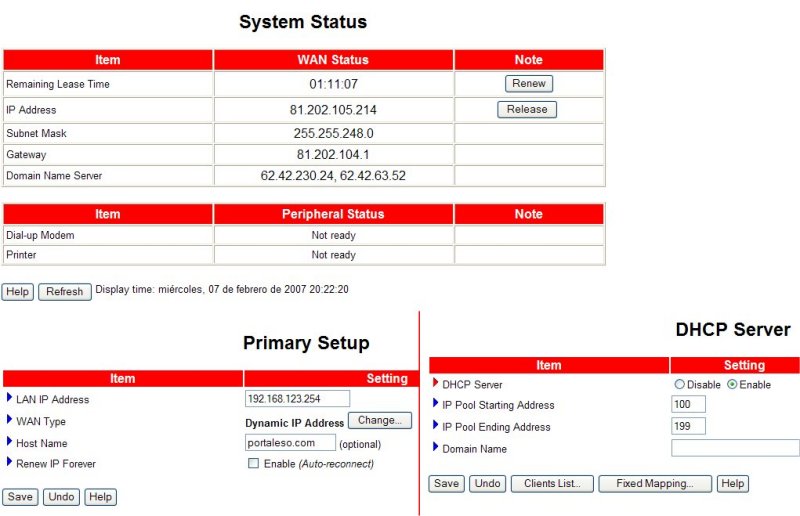
Task: Focus the DHCP Domain Name field
Action: point(735,448)
